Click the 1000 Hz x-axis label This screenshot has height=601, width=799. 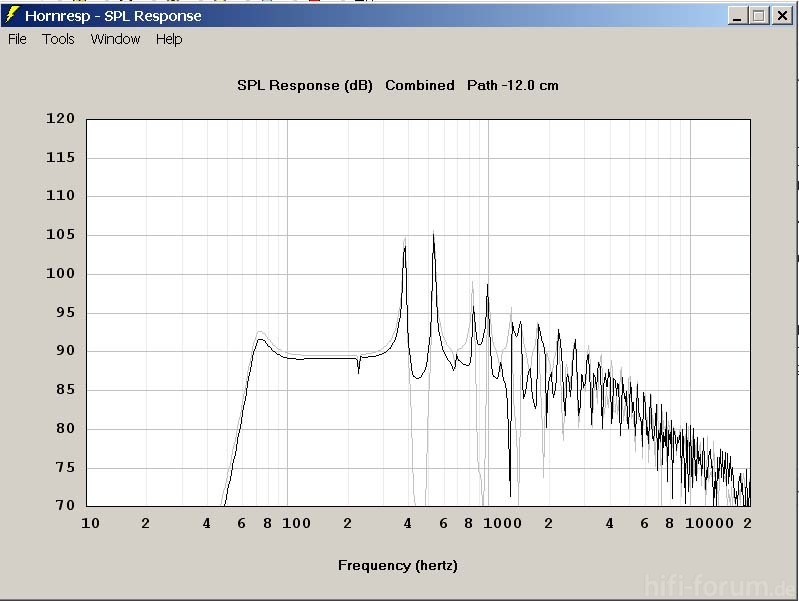502,524
